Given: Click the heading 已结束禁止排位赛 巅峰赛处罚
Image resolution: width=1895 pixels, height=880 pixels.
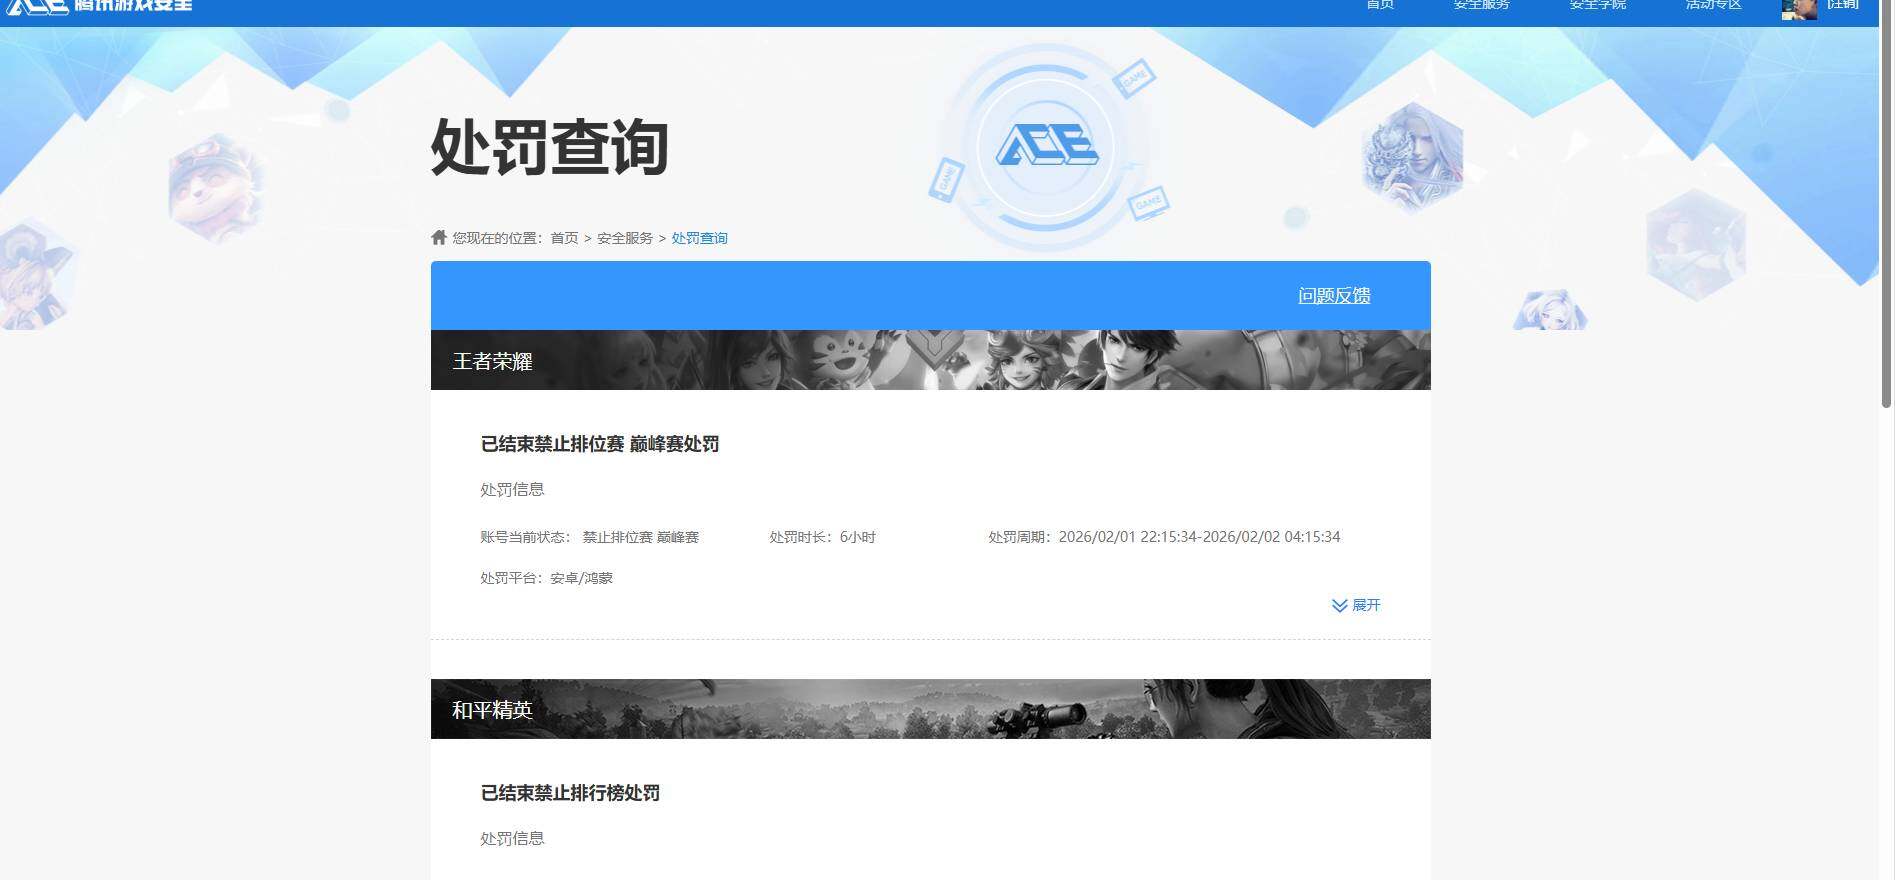Looking at the screenshot, I should click(x=600, y=444).
